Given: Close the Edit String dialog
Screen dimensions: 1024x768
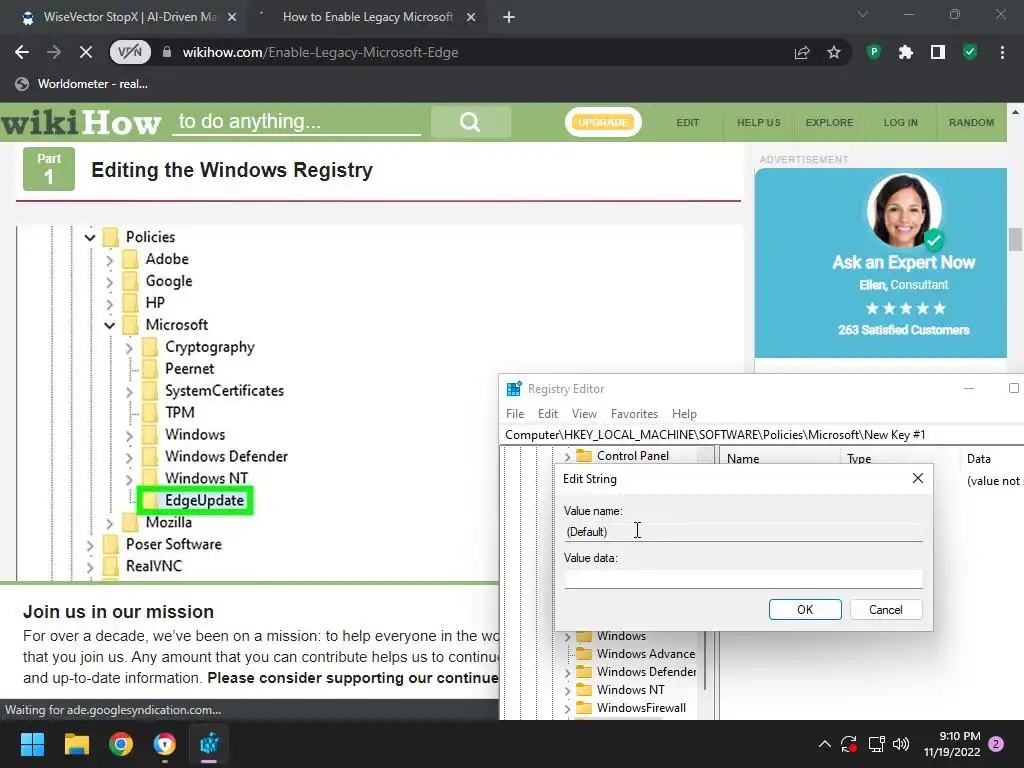Looking at the screenshot, I should click(918, 479).
